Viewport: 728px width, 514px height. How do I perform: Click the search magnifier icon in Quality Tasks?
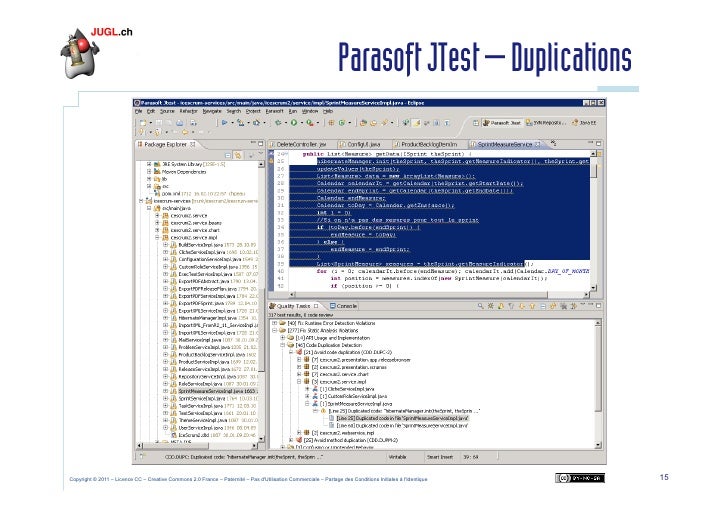tap(481, 306)
